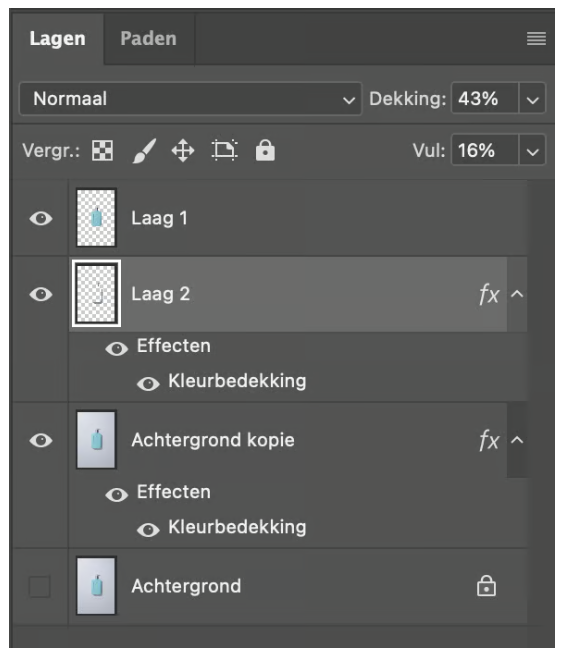
Task: Open the Lagen panel hamburger menu
Action: pyautogui.click(x=536, y=39)
